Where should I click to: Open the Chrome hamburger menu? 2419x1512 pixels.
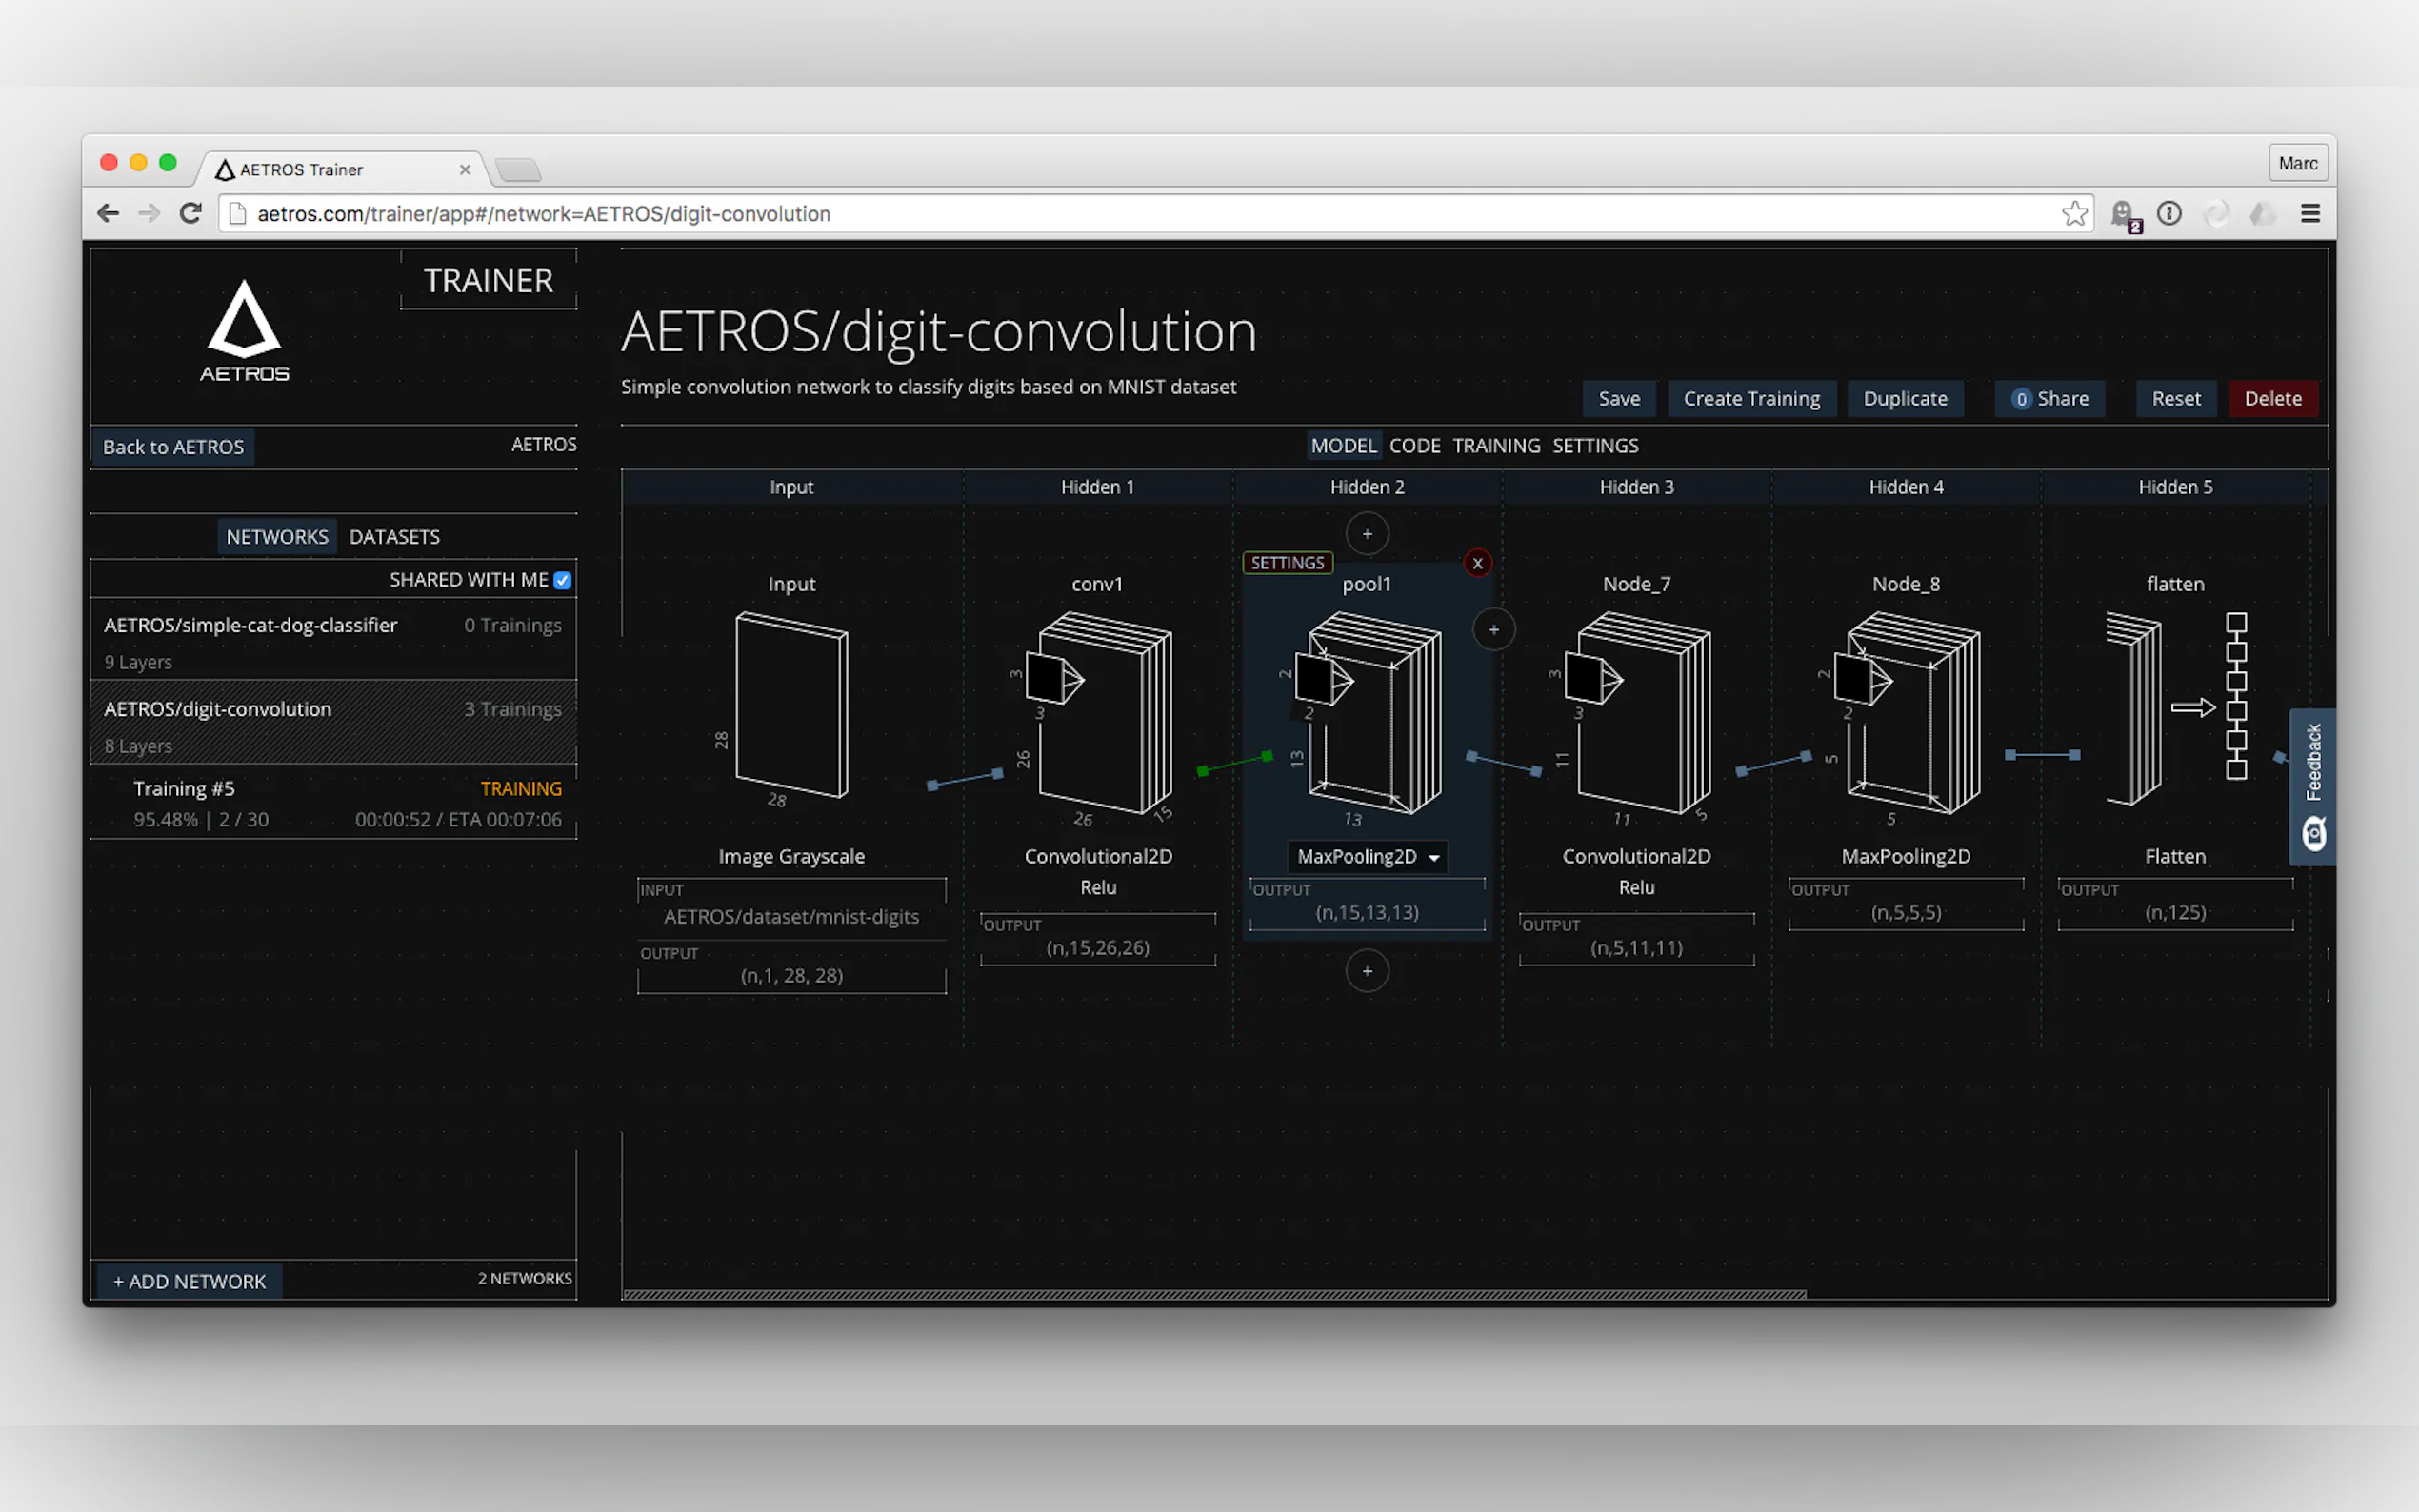point(2310,213)
